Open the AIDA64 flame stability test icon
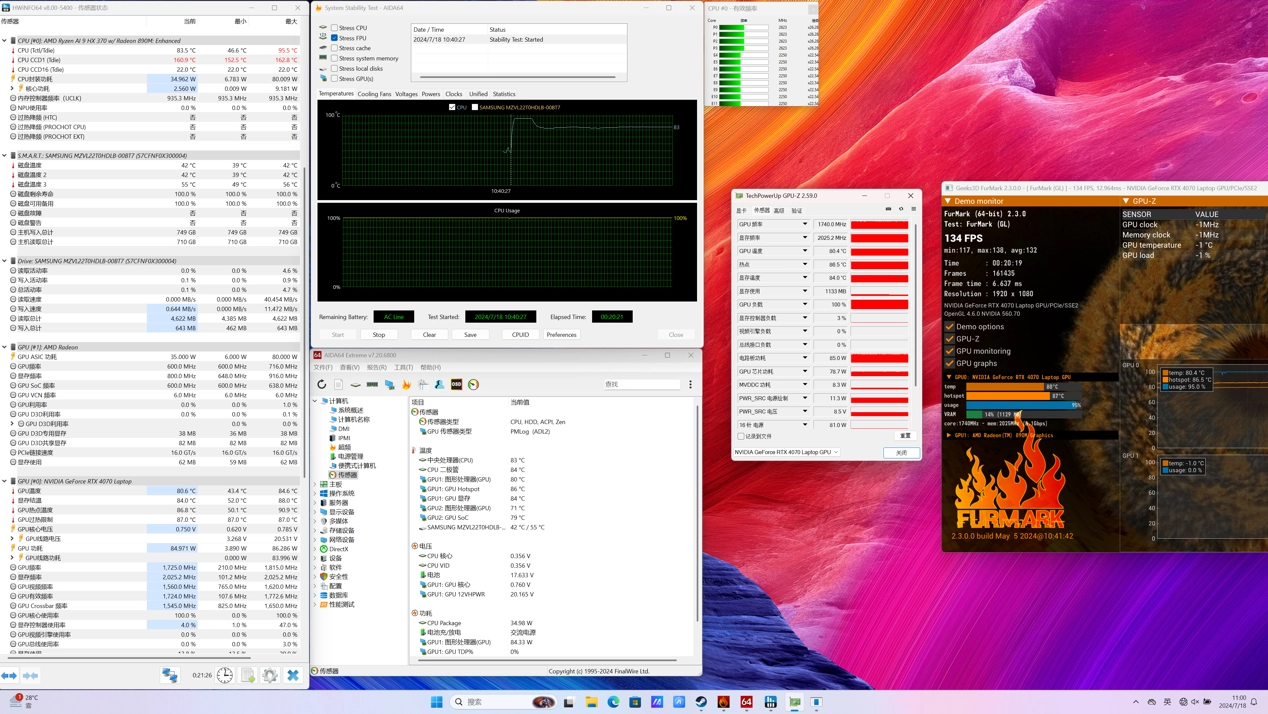 point(406,384)
